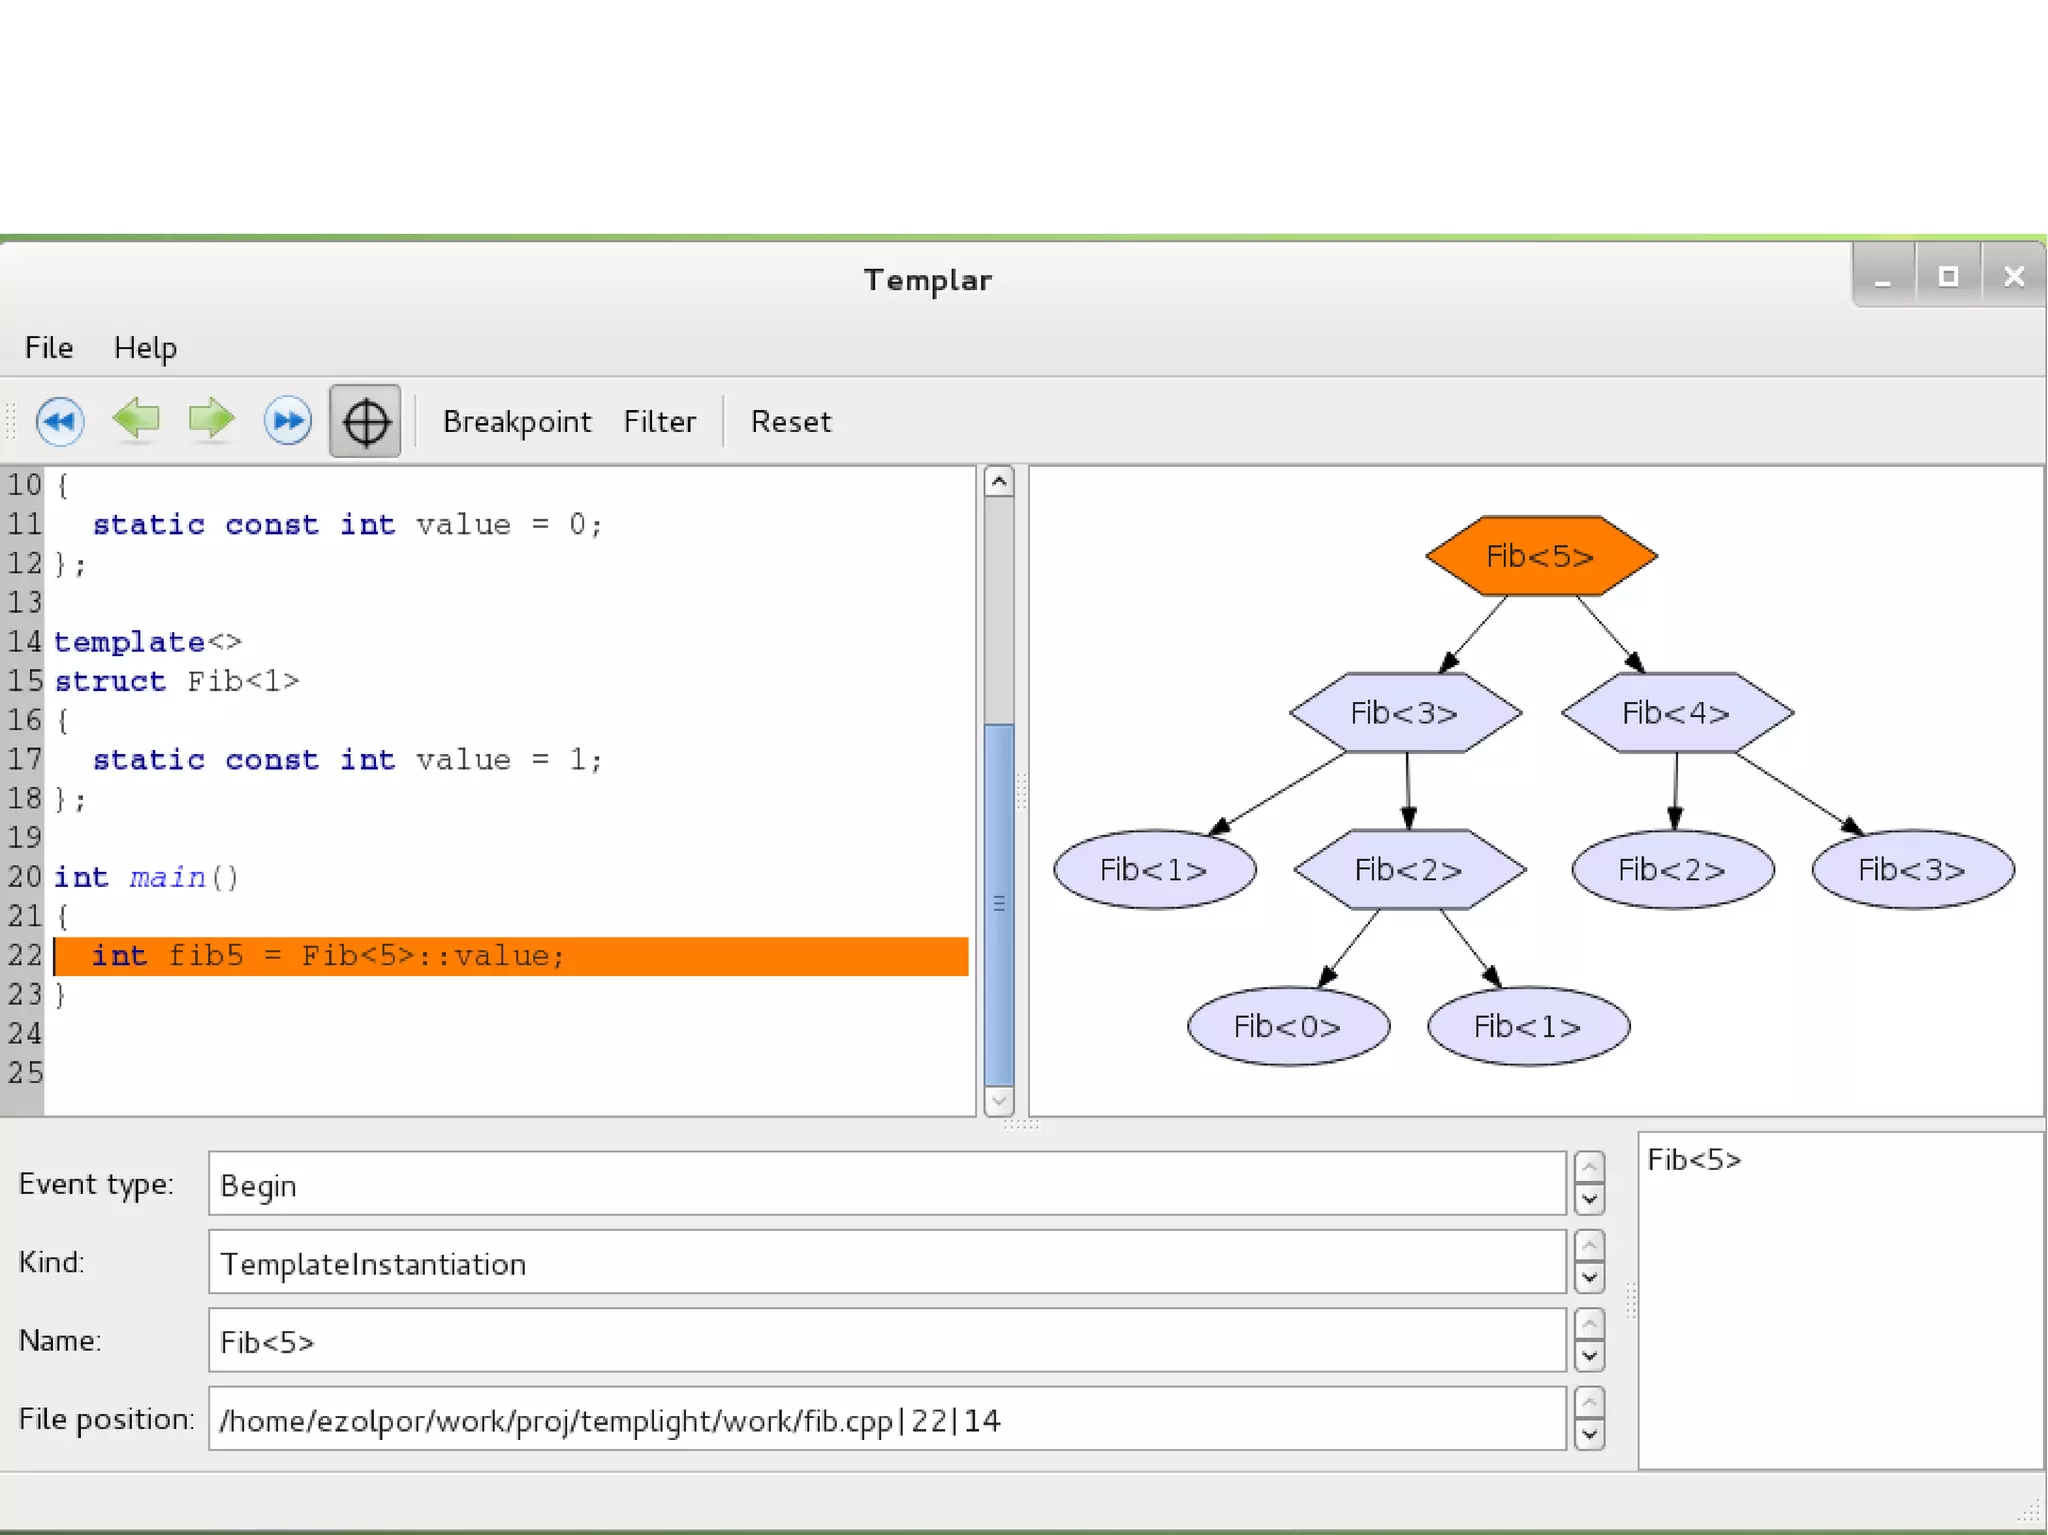2048x1535 pixels.
Task: Click the Fib<0> ellipse node
Action: 1287,1026
